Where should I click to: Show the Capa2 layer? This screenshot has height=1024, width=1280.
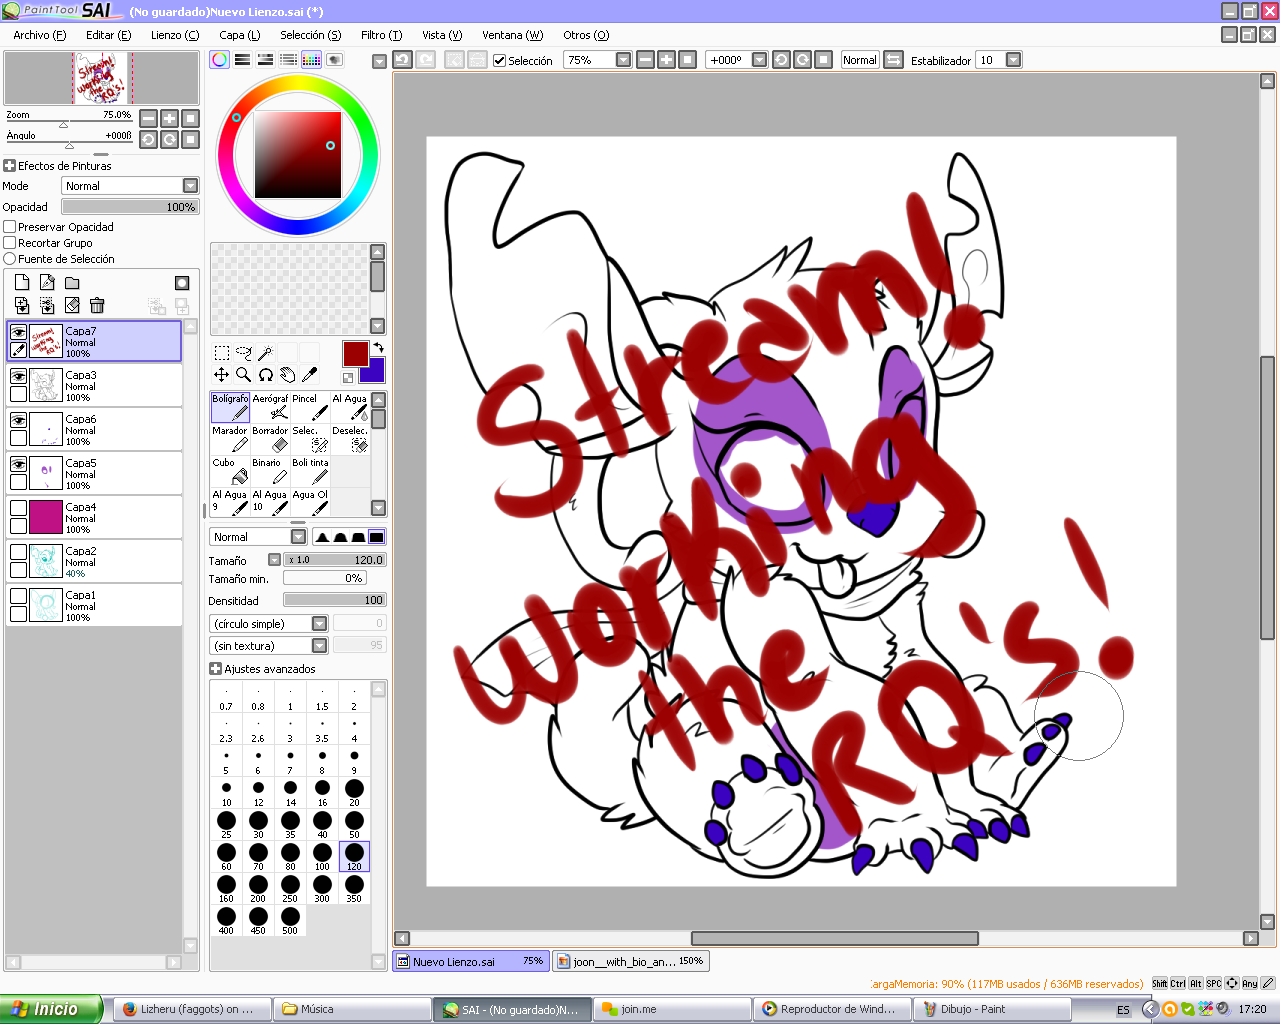(18, 553)
